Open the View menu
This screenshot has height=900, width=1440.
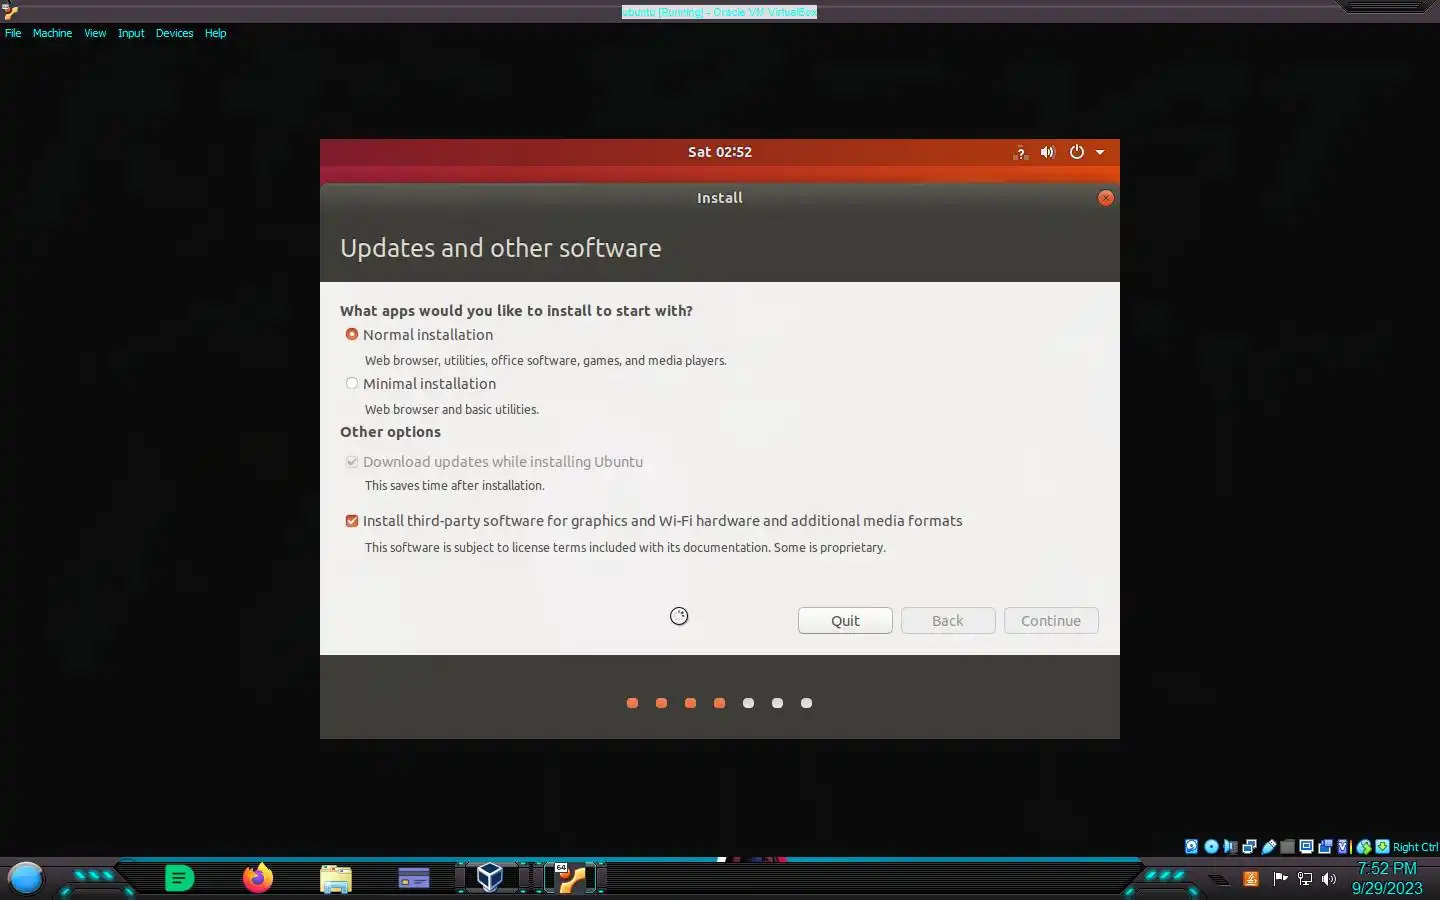click(x=95, y=33)
